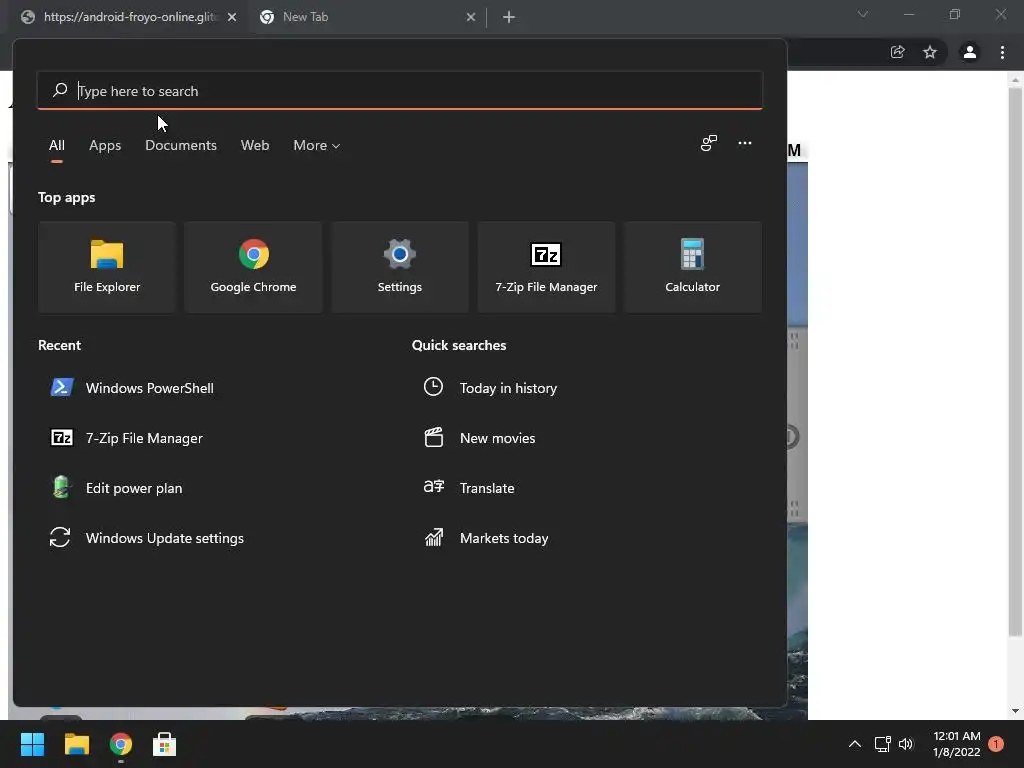Close the android-froyo-online tab
Viewport: 1024px width, 768px height.
[x=232, y=17]
